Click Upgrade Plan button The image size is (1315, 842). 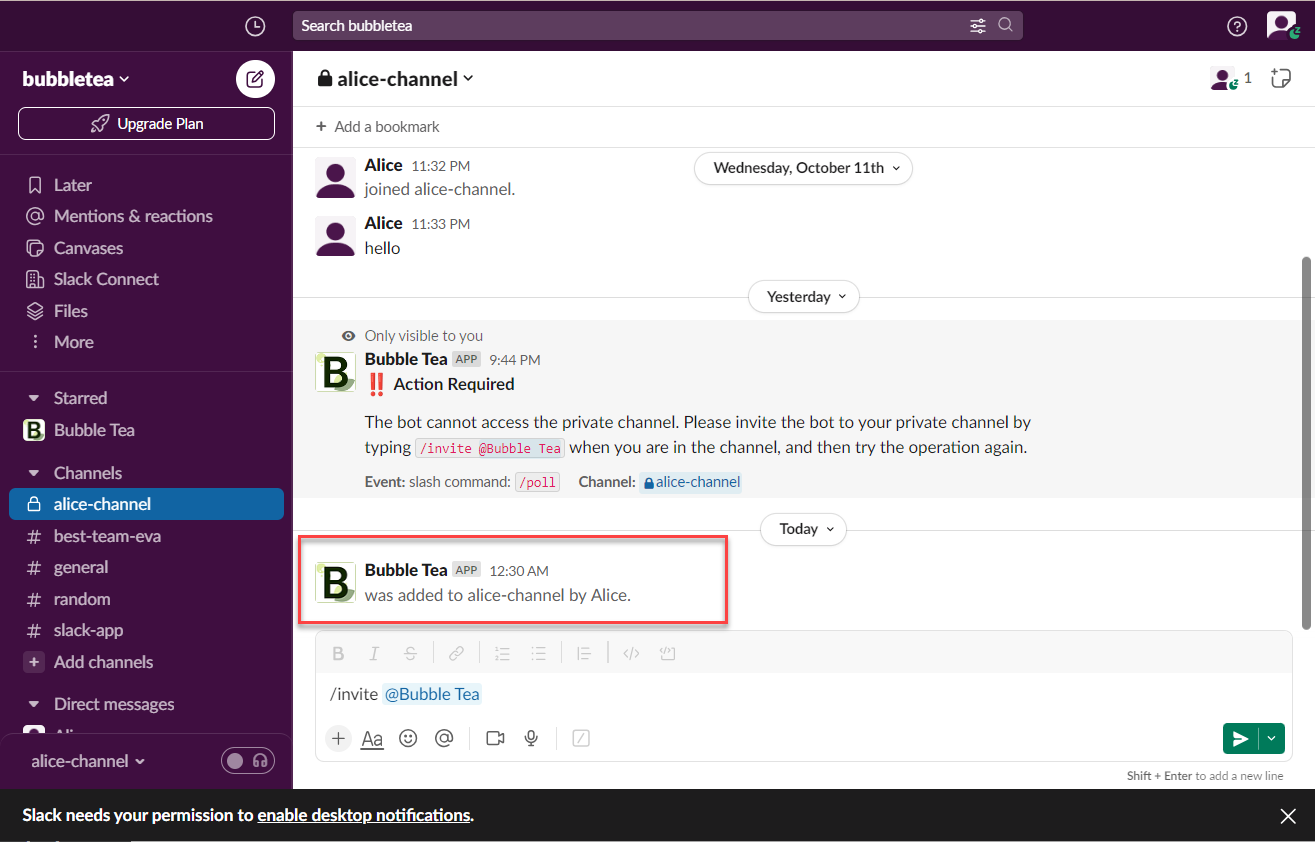pos(146,124)
